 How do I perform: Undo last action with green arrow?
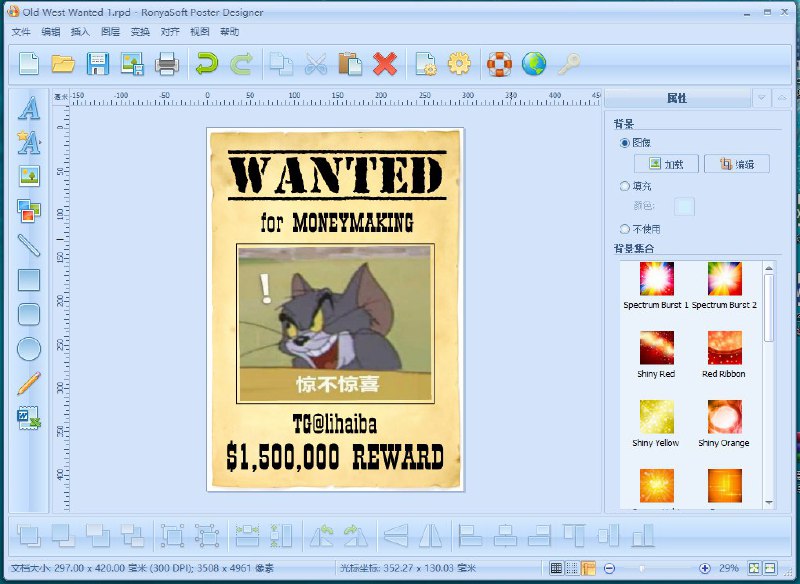tap(207, 64)
